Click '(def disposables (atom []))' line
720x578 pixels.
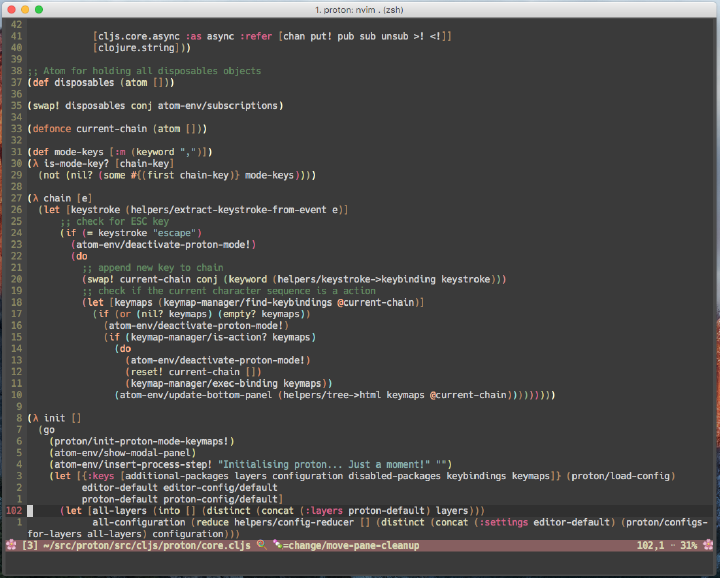pos(101,83)
